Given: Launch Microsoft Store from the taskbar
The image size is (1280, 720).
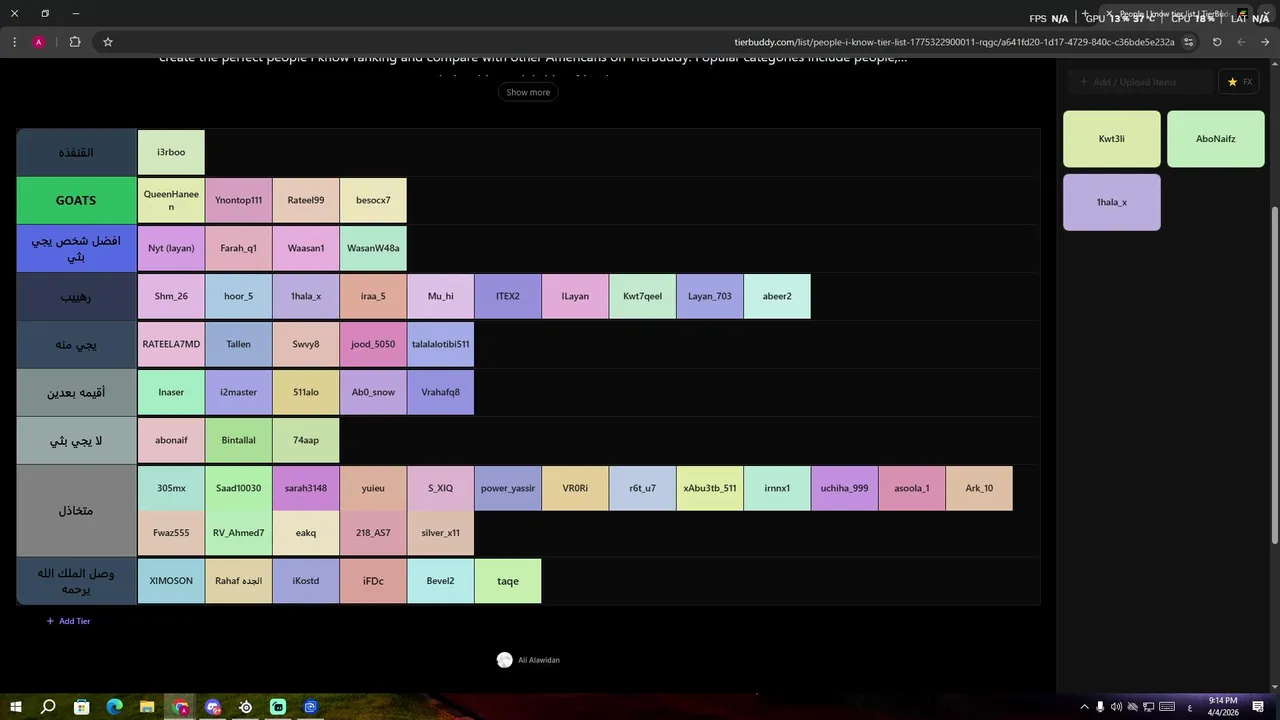Looking at the screenshot, I should [x=82, y=707].
